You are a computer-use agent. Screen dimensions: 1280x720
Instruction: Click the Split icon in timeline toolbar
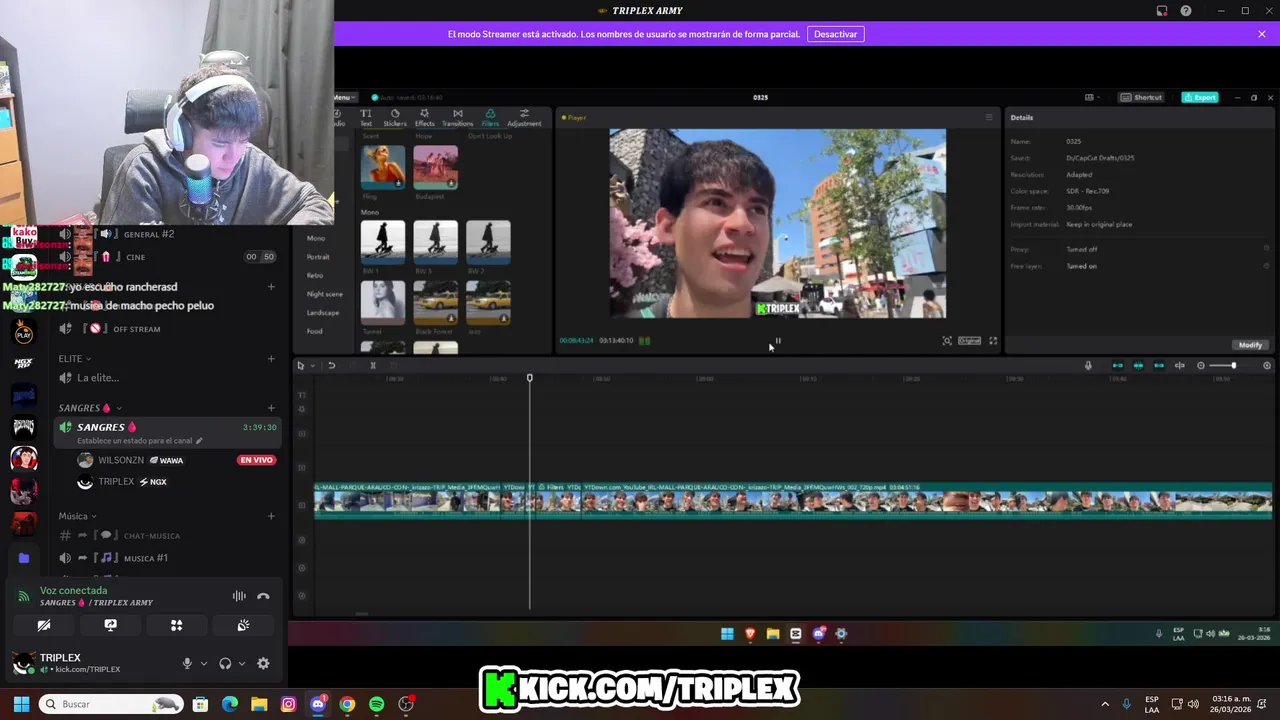point(373,365)
